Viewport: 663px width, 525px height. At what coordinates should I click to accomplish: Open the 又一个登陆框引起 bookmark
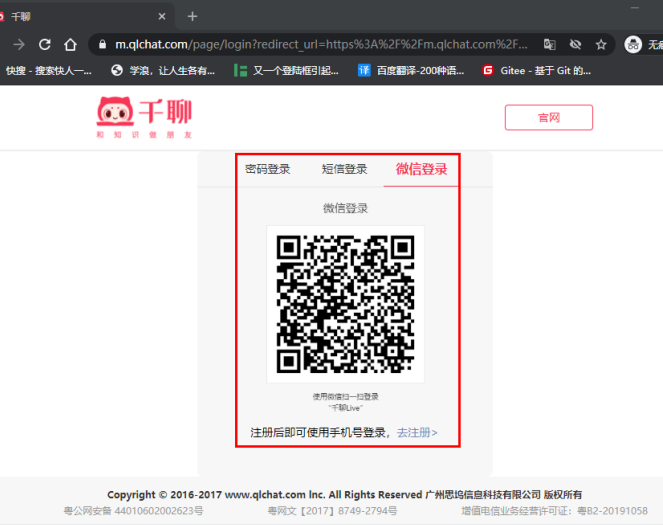[286, 71]
